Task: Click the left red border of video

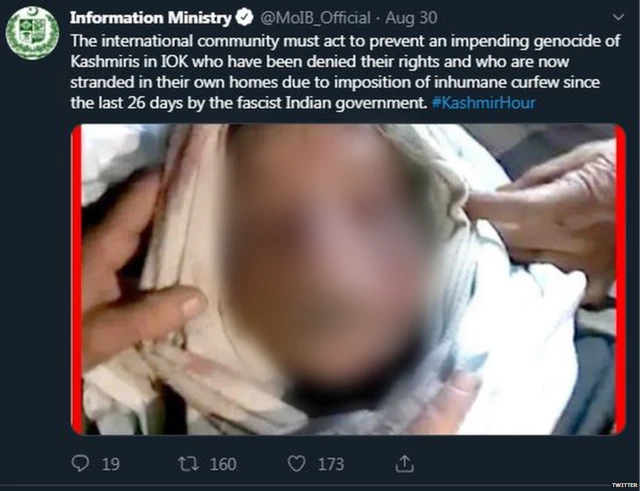Action: [x=76, y=280]
